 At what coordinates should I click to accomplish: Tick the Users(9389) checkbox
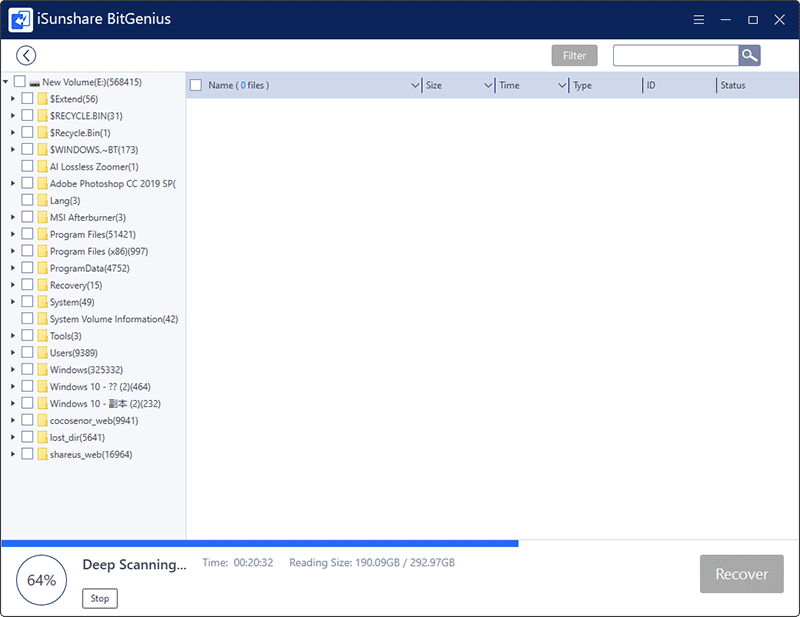[x=27, y=352]
